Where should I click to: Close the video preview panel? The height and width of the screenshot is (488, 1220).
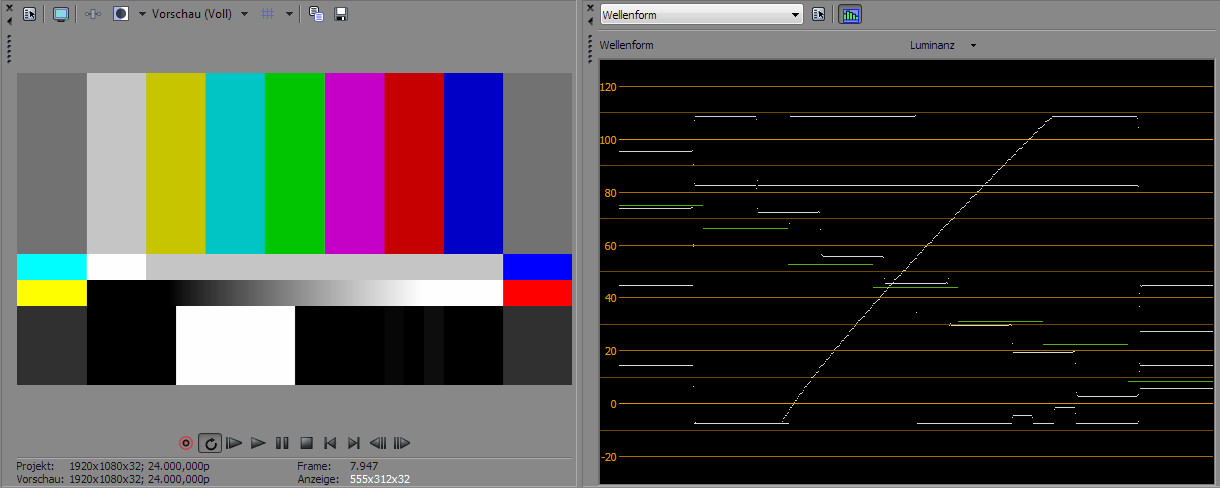(9, 8)
